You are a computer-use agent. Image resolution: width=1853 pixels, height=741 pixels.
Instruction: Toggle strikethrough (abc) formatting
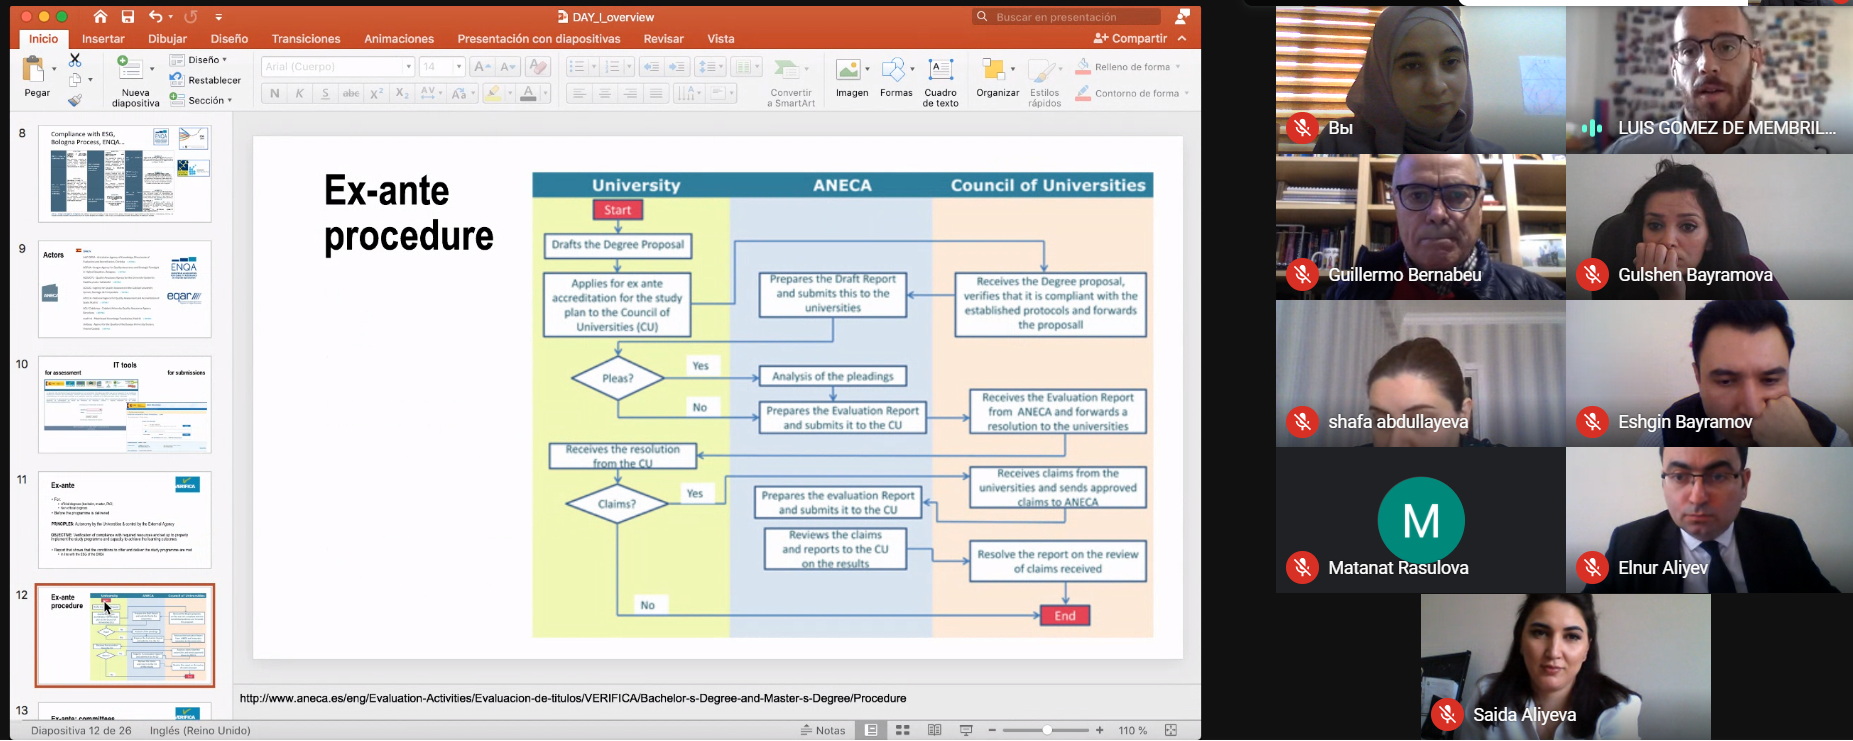click(351, 93)
